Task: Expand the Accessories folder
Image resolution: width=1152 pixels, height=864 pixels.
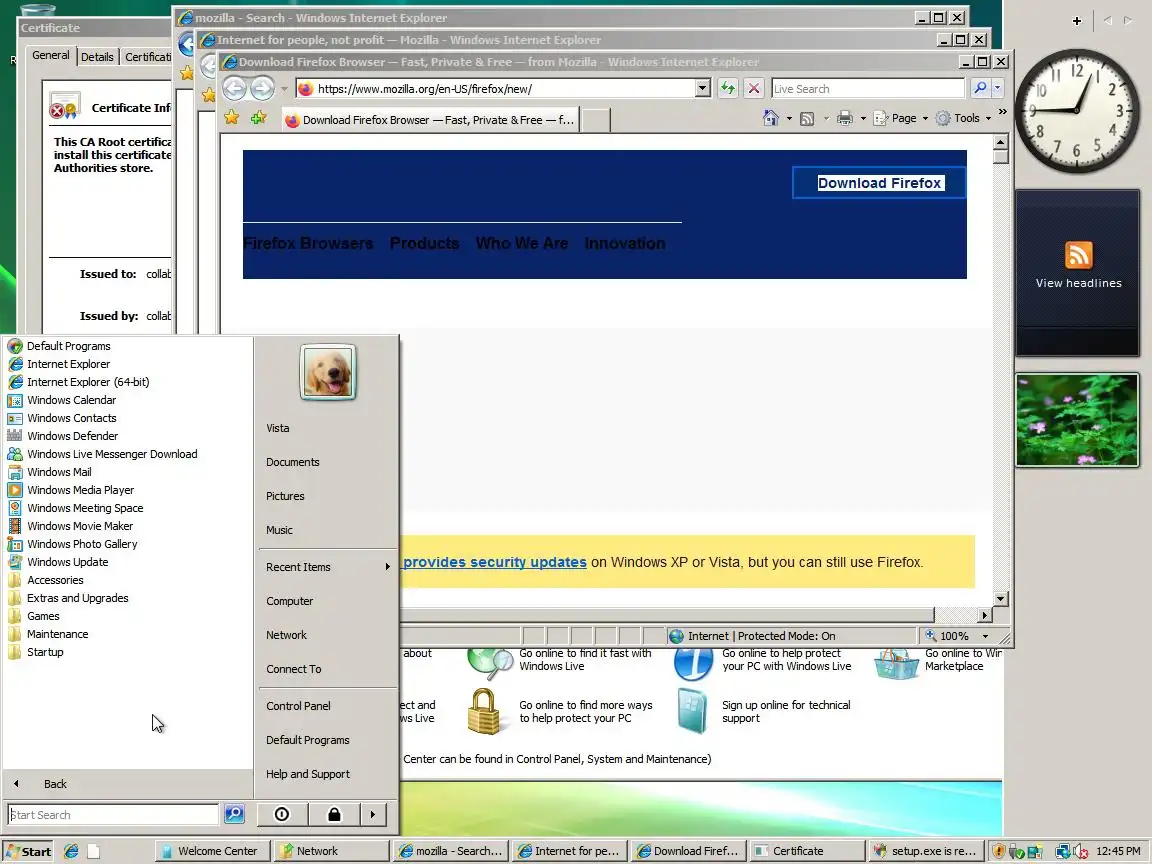Action: (54, 580)
